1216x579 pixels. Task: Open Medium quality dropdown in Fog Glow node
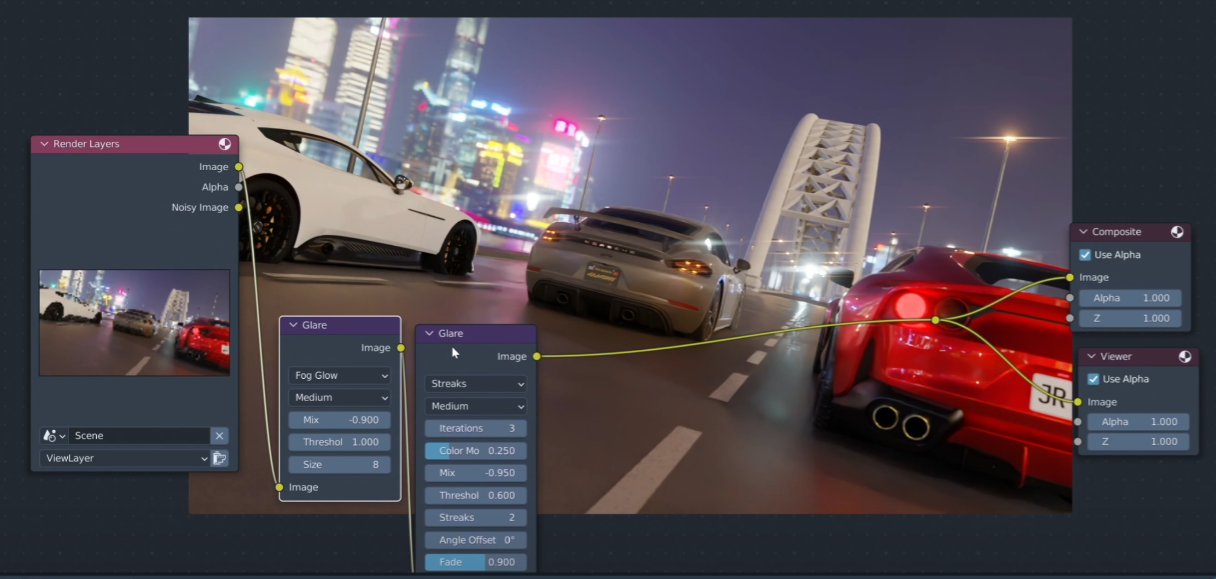click(x=340, y=398)
